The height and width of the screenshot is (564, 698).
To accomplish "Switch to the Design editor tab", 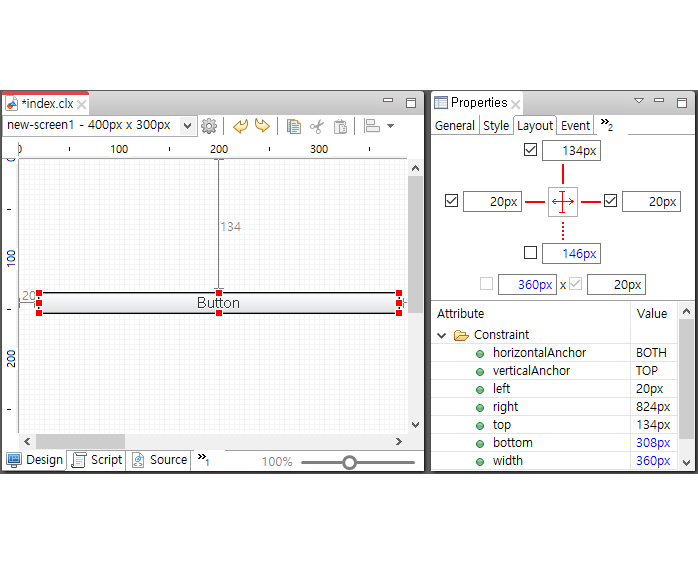I will pos(35,460).
